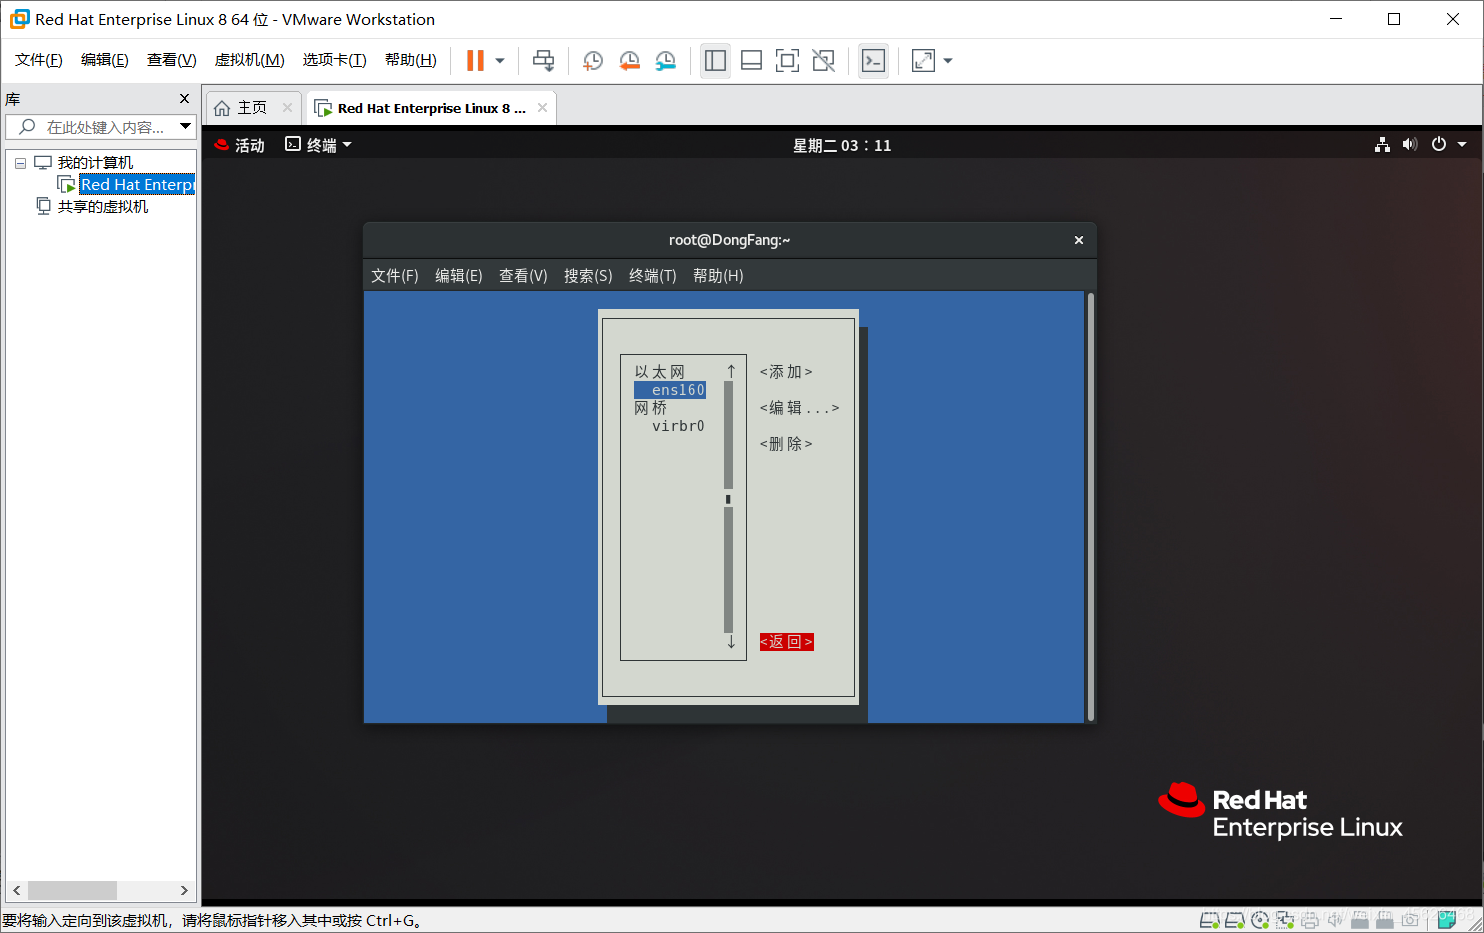The image size is (1484, 933).
Task: Toggle the console view button
Action: coord(873,60)
